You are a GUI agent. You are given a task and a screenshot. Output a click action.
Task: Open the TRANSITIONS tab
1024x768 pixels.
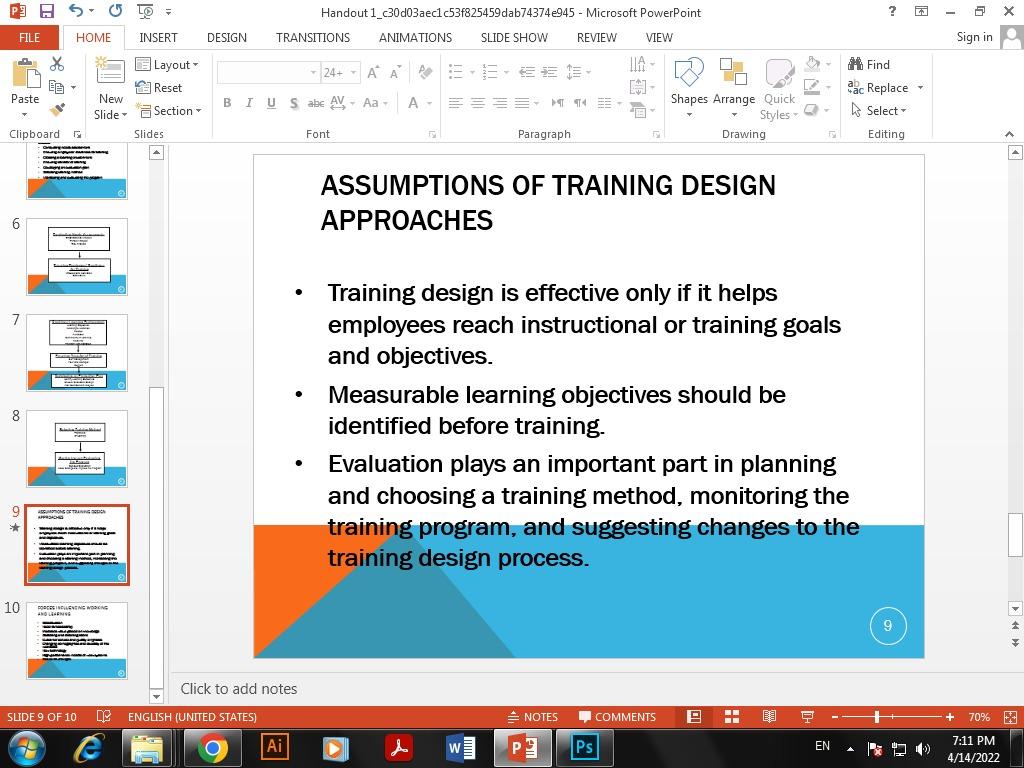point(313,37)
